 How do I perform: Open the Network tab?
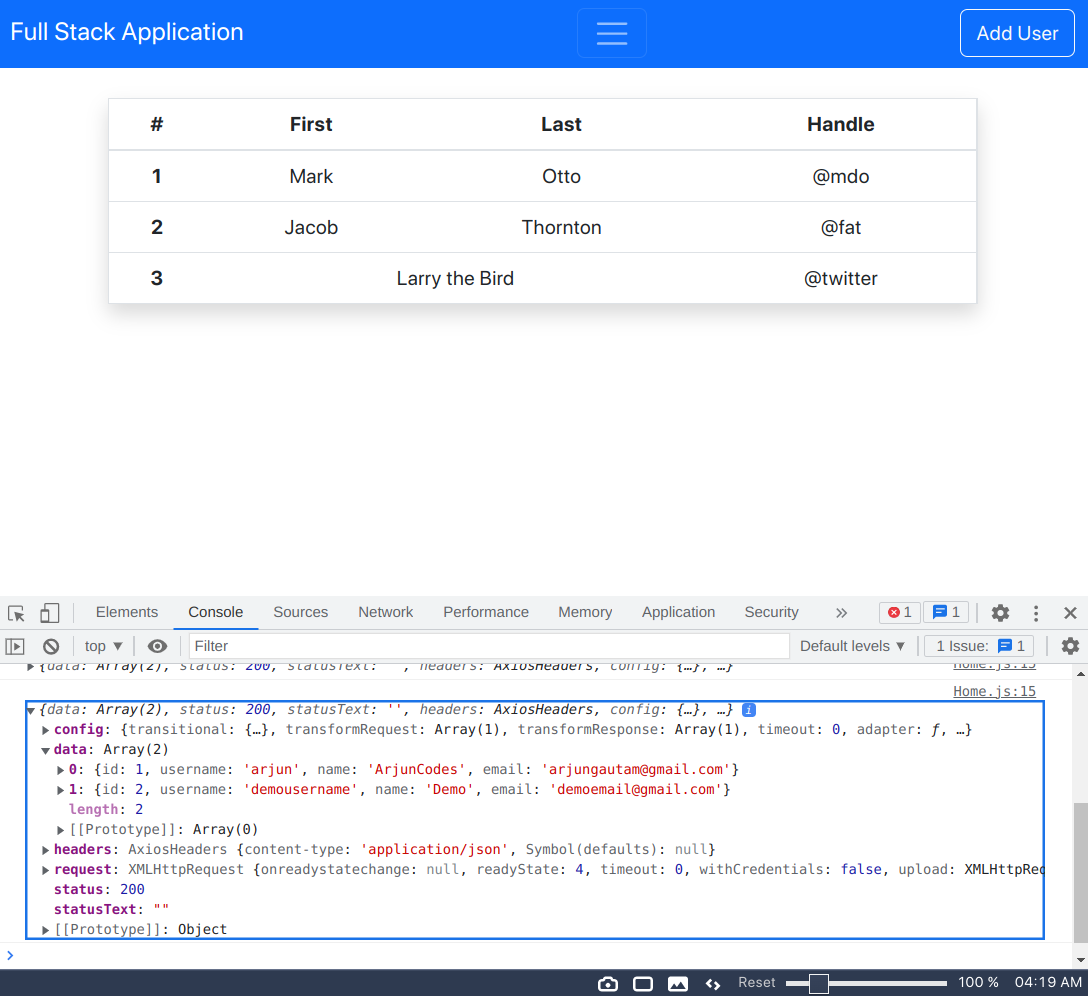click(386, 612)
